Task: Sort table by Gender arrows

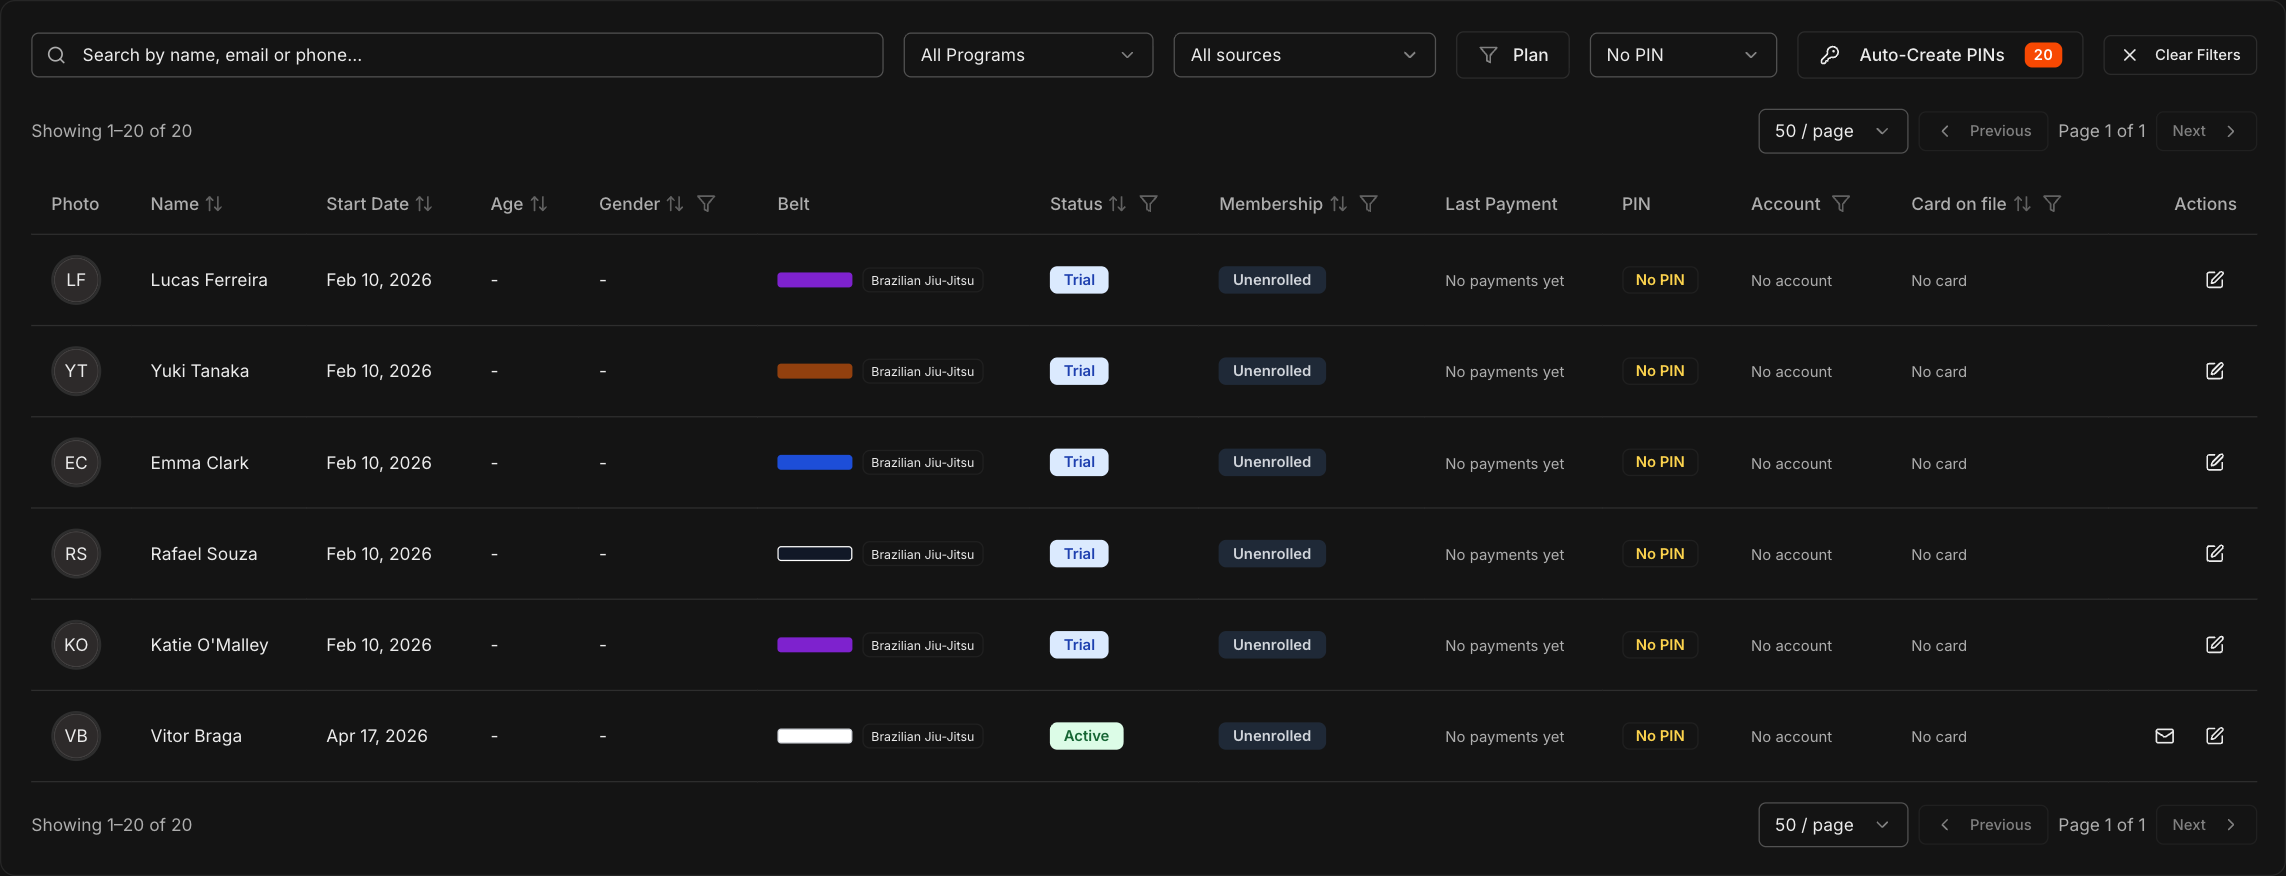Action: click(675, 204)
